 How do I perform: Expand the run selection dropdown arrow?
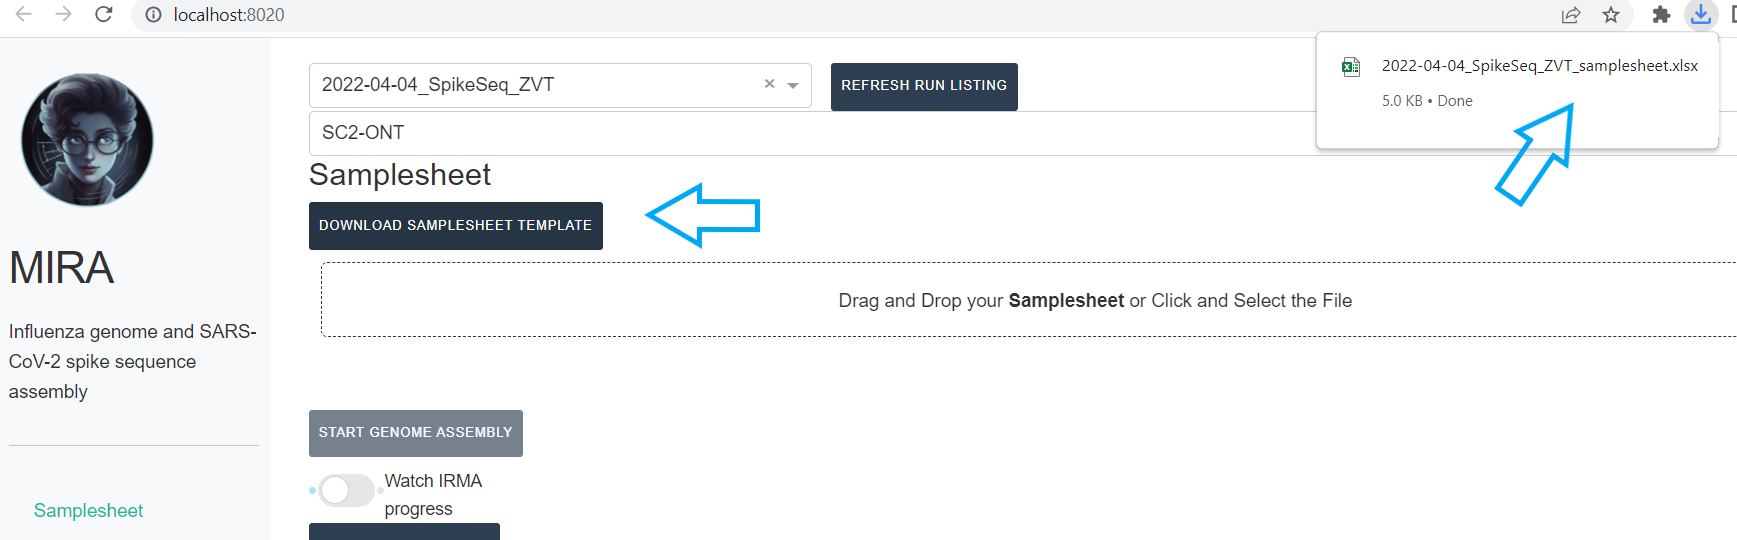793,85
